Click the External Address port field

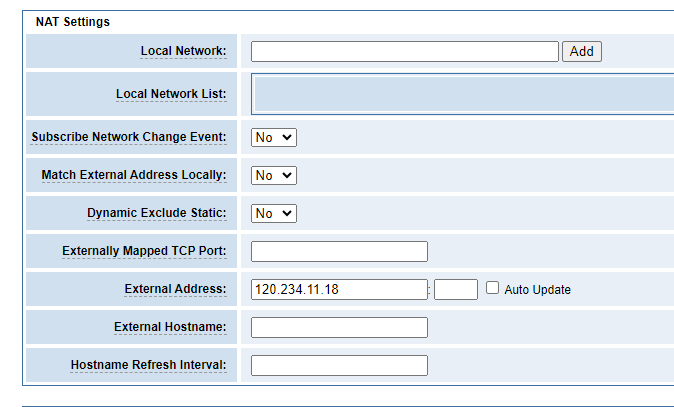456,289
